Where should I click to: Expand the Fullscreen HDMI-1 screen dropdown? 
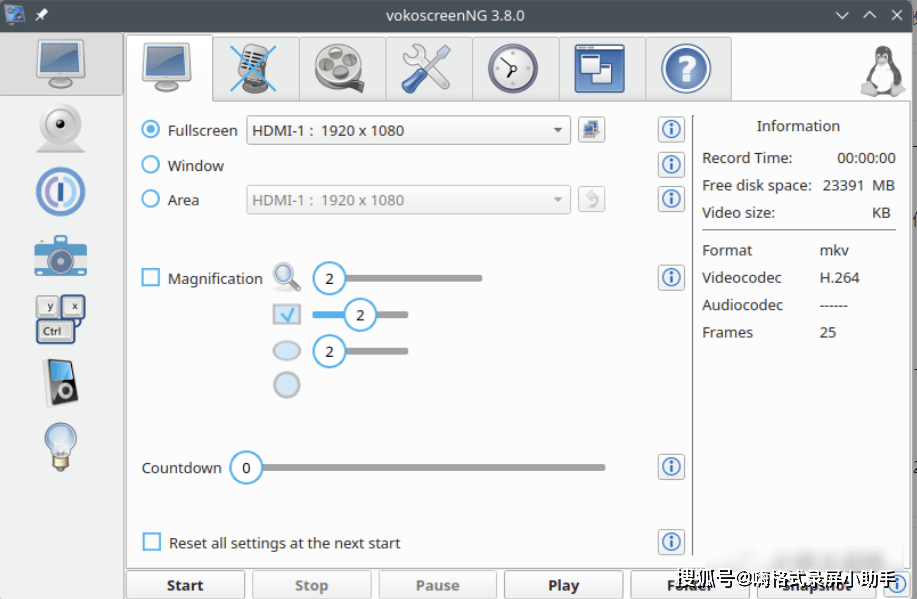[x=408, y=130]
